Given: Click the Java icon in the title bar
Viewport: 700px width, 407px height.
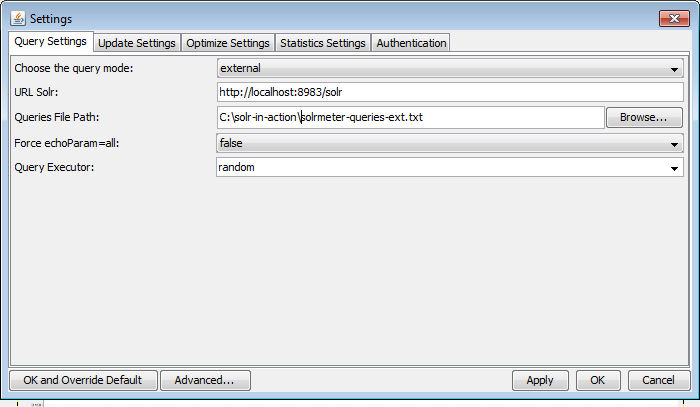Looking at the screenshot, I should [17, 18].
